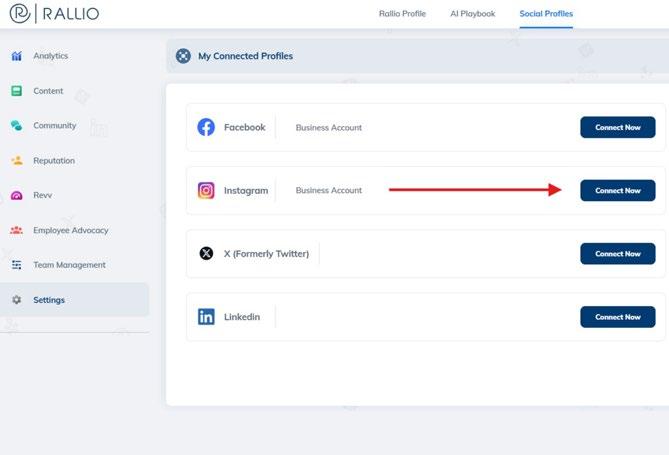Click the Rallio logo icon
Image resolution: width=669 pixels, height=455 pixels.
coord(20,13)
